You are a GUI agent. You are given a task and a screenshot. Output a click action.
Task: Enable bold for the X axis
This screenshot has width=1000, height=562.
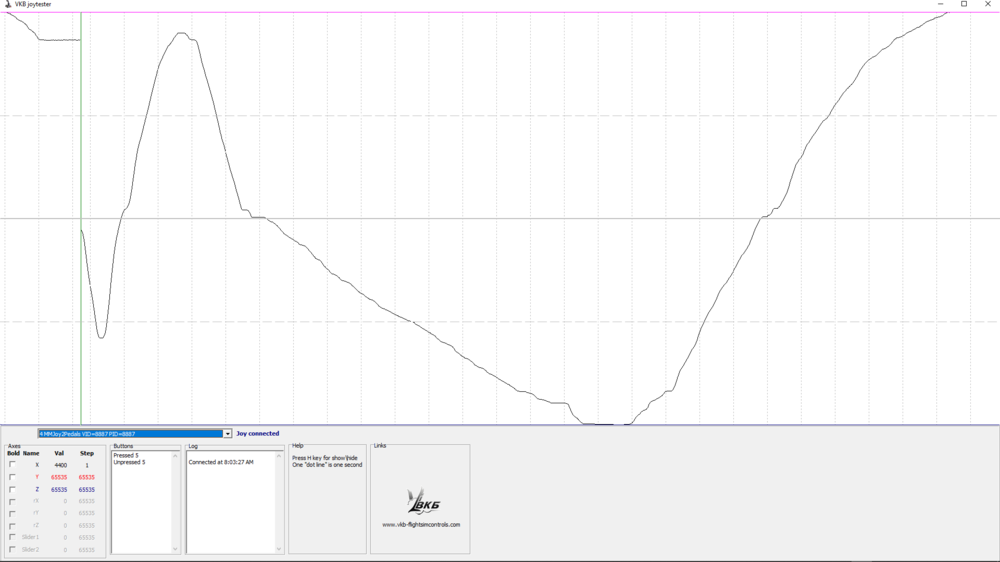pyautogui.click(x=12, y=465)
